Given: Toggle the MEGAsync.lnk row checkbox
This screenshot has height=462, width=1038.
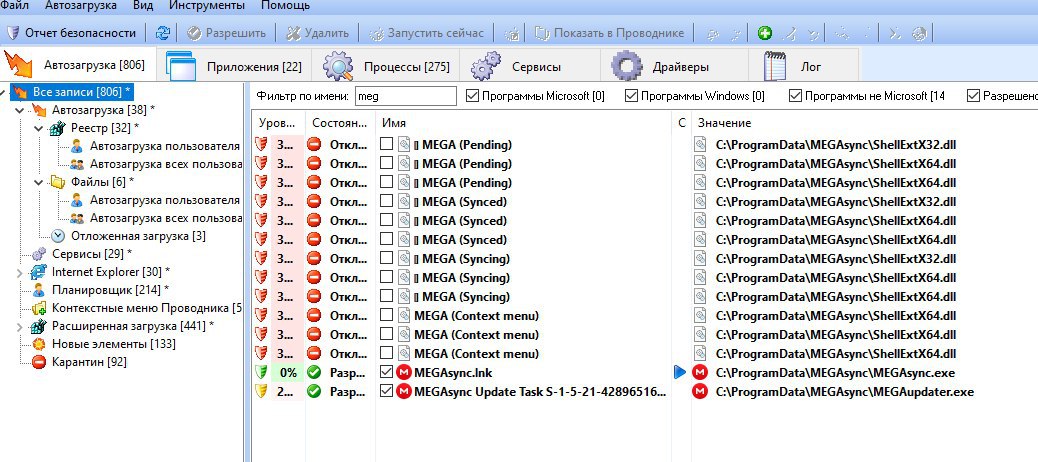Looking at the screenshot, I should pyautogui.click(x=387, y=373).
